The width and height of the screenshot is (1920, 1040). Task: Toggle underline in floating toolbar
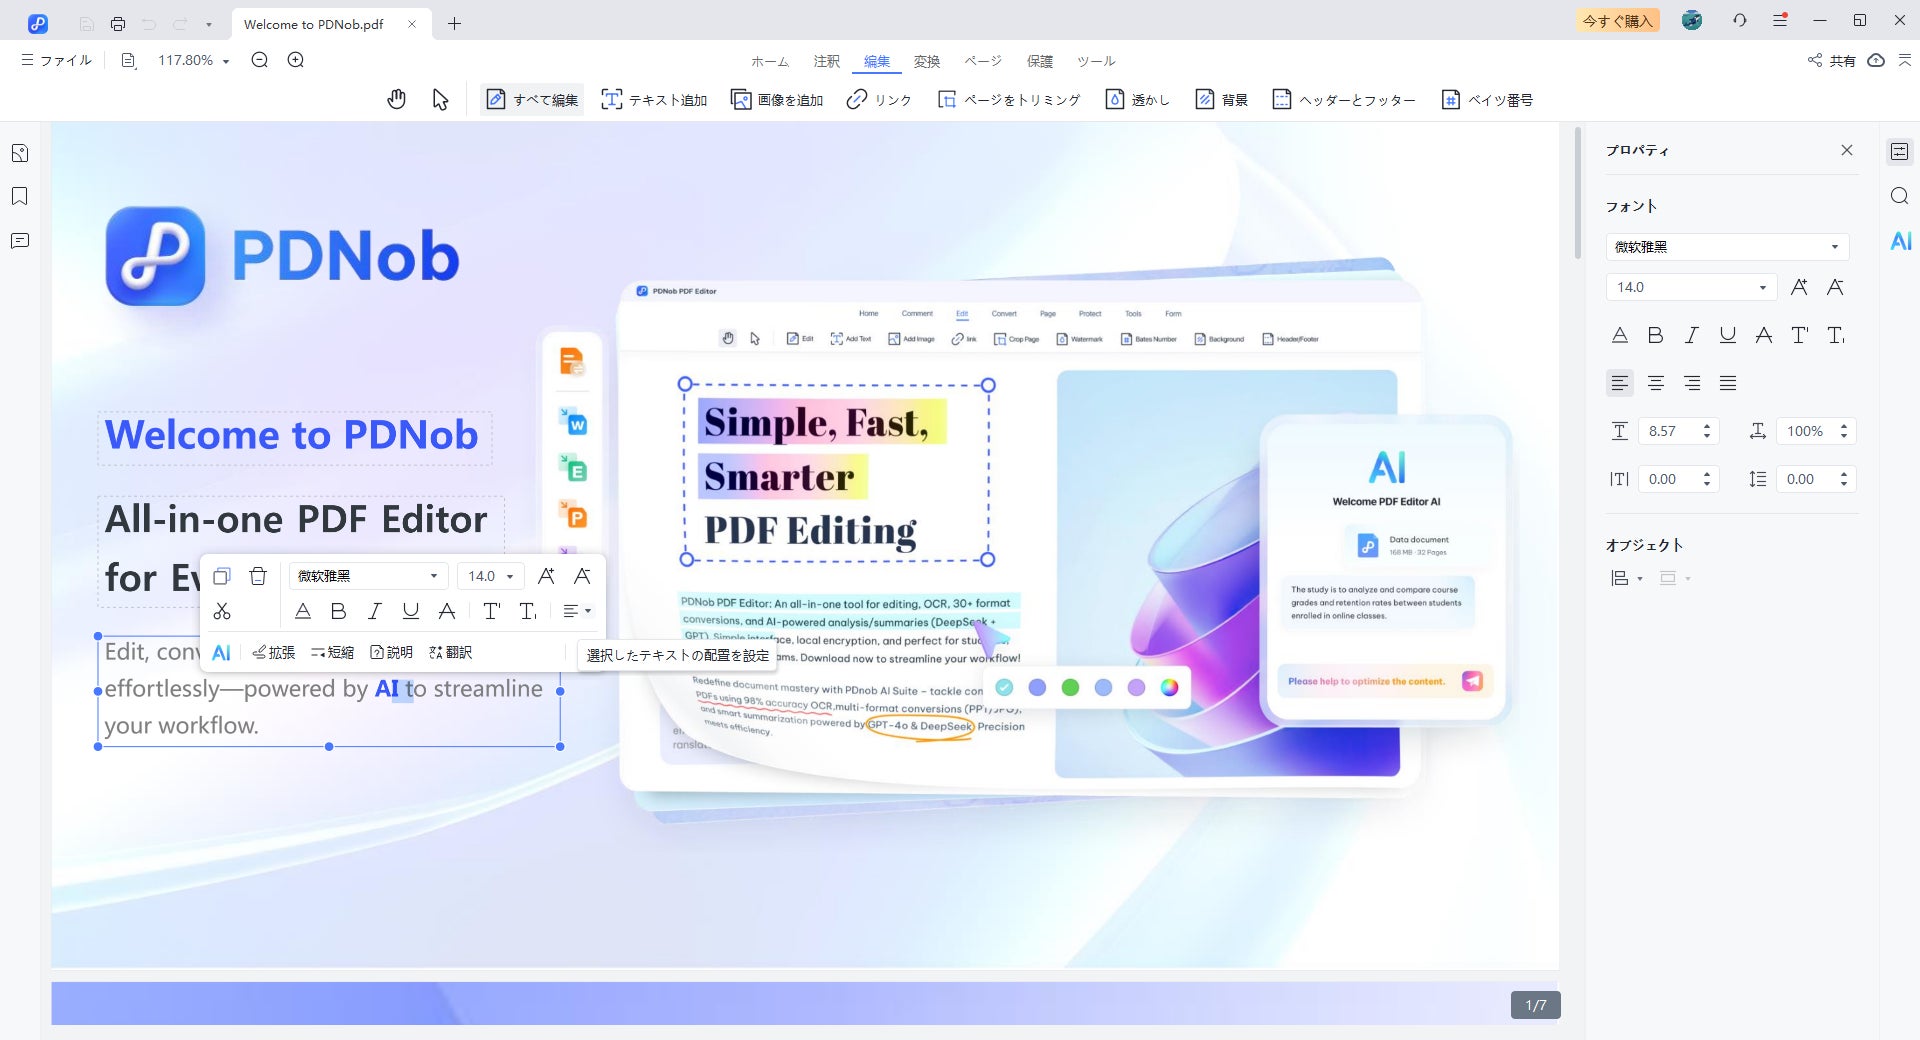click(x=411, y=611)
